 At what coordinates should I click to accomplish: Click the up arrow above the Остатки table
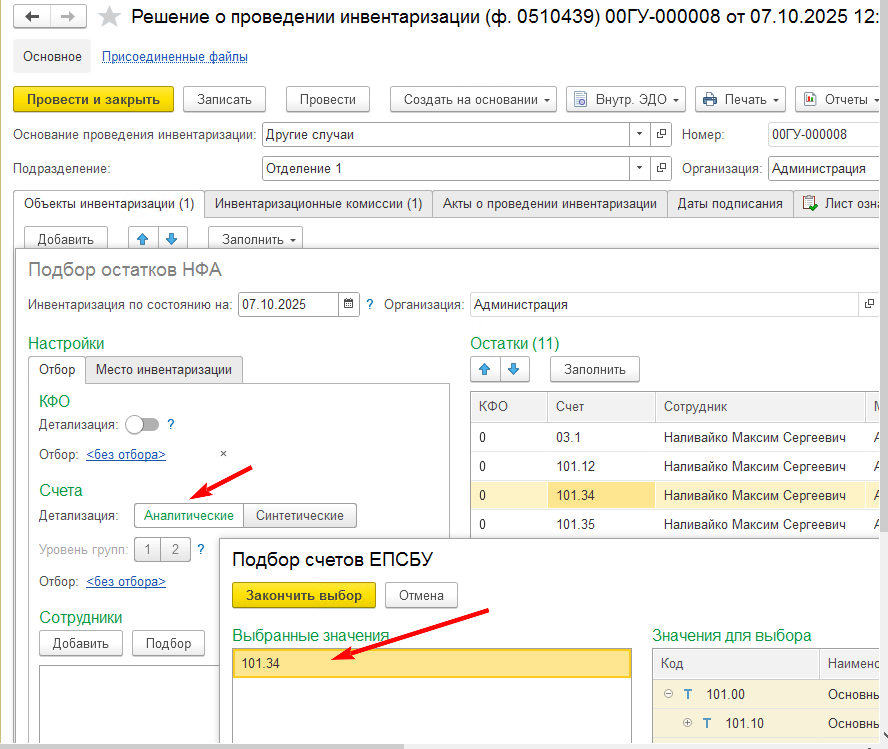coord(484,369)
